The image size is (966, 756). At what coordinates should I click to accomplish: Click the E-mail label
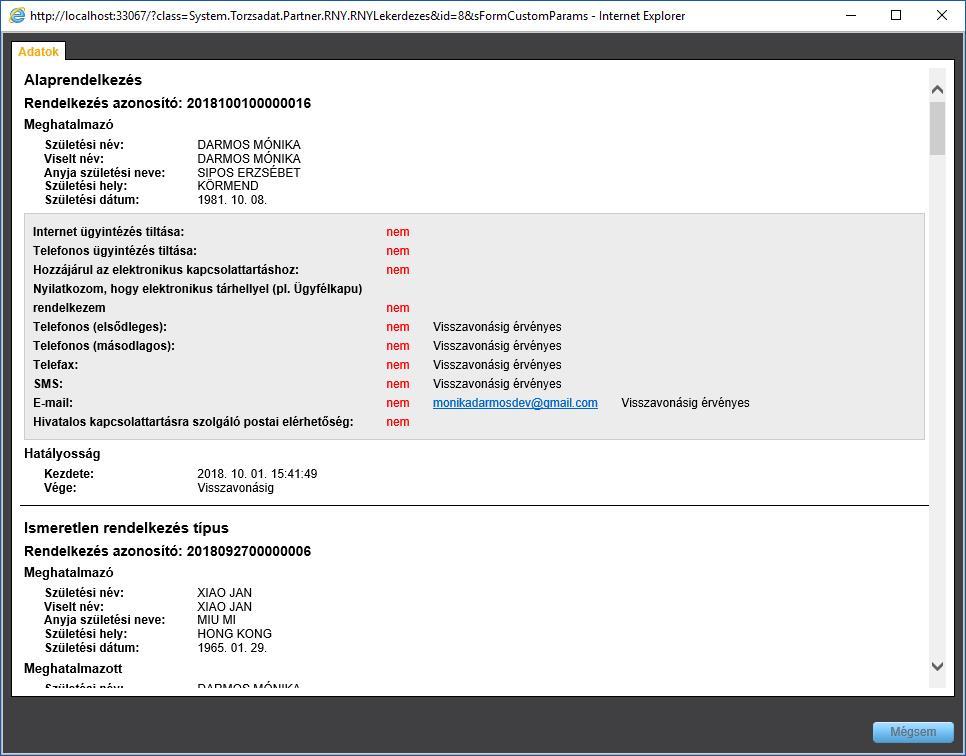click(53, 403)
